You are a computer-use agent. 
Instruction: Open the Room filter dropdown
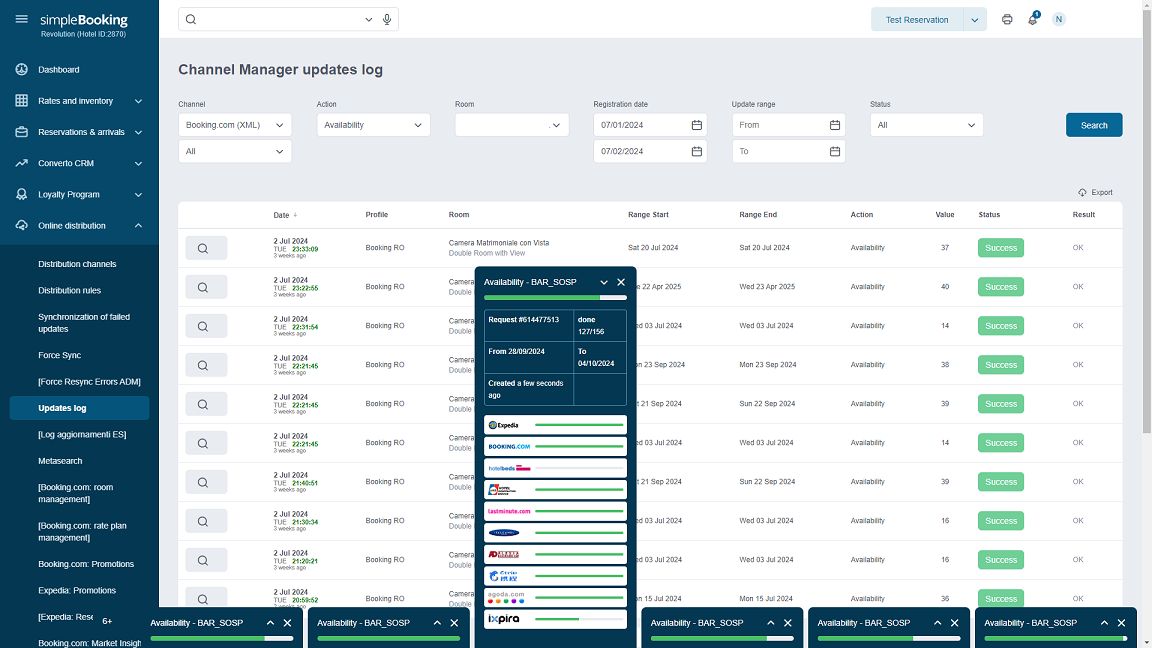(511, 125)
